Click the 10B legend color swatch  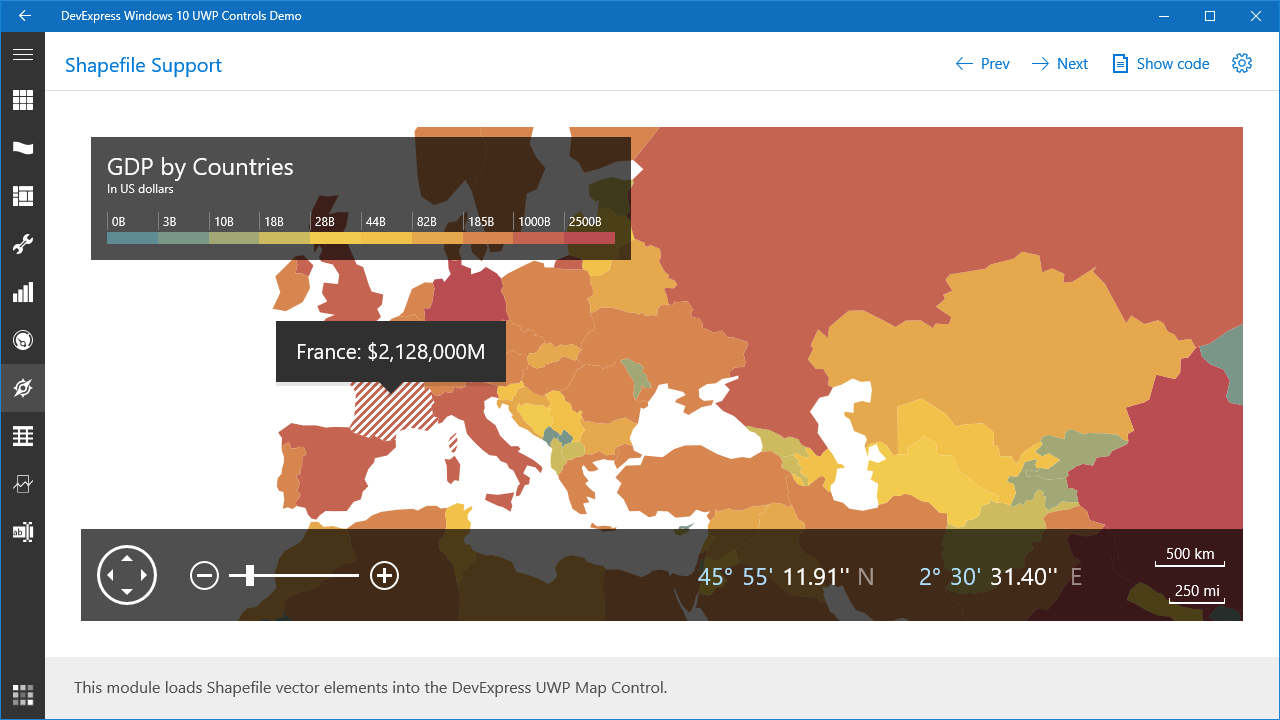coord(234,238)
